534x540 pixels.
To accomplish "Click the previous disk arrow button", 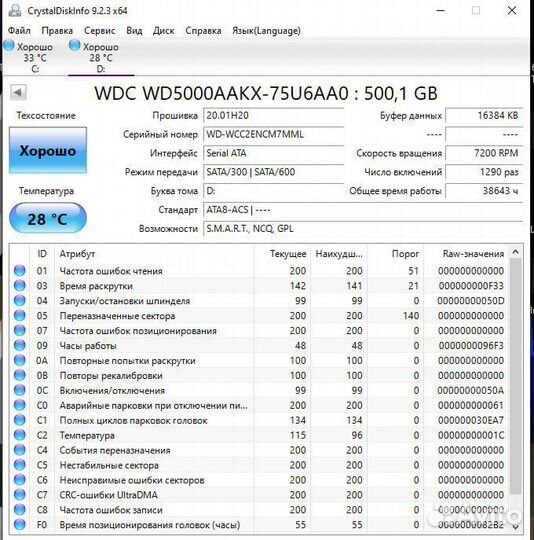I will pos(18,92).
